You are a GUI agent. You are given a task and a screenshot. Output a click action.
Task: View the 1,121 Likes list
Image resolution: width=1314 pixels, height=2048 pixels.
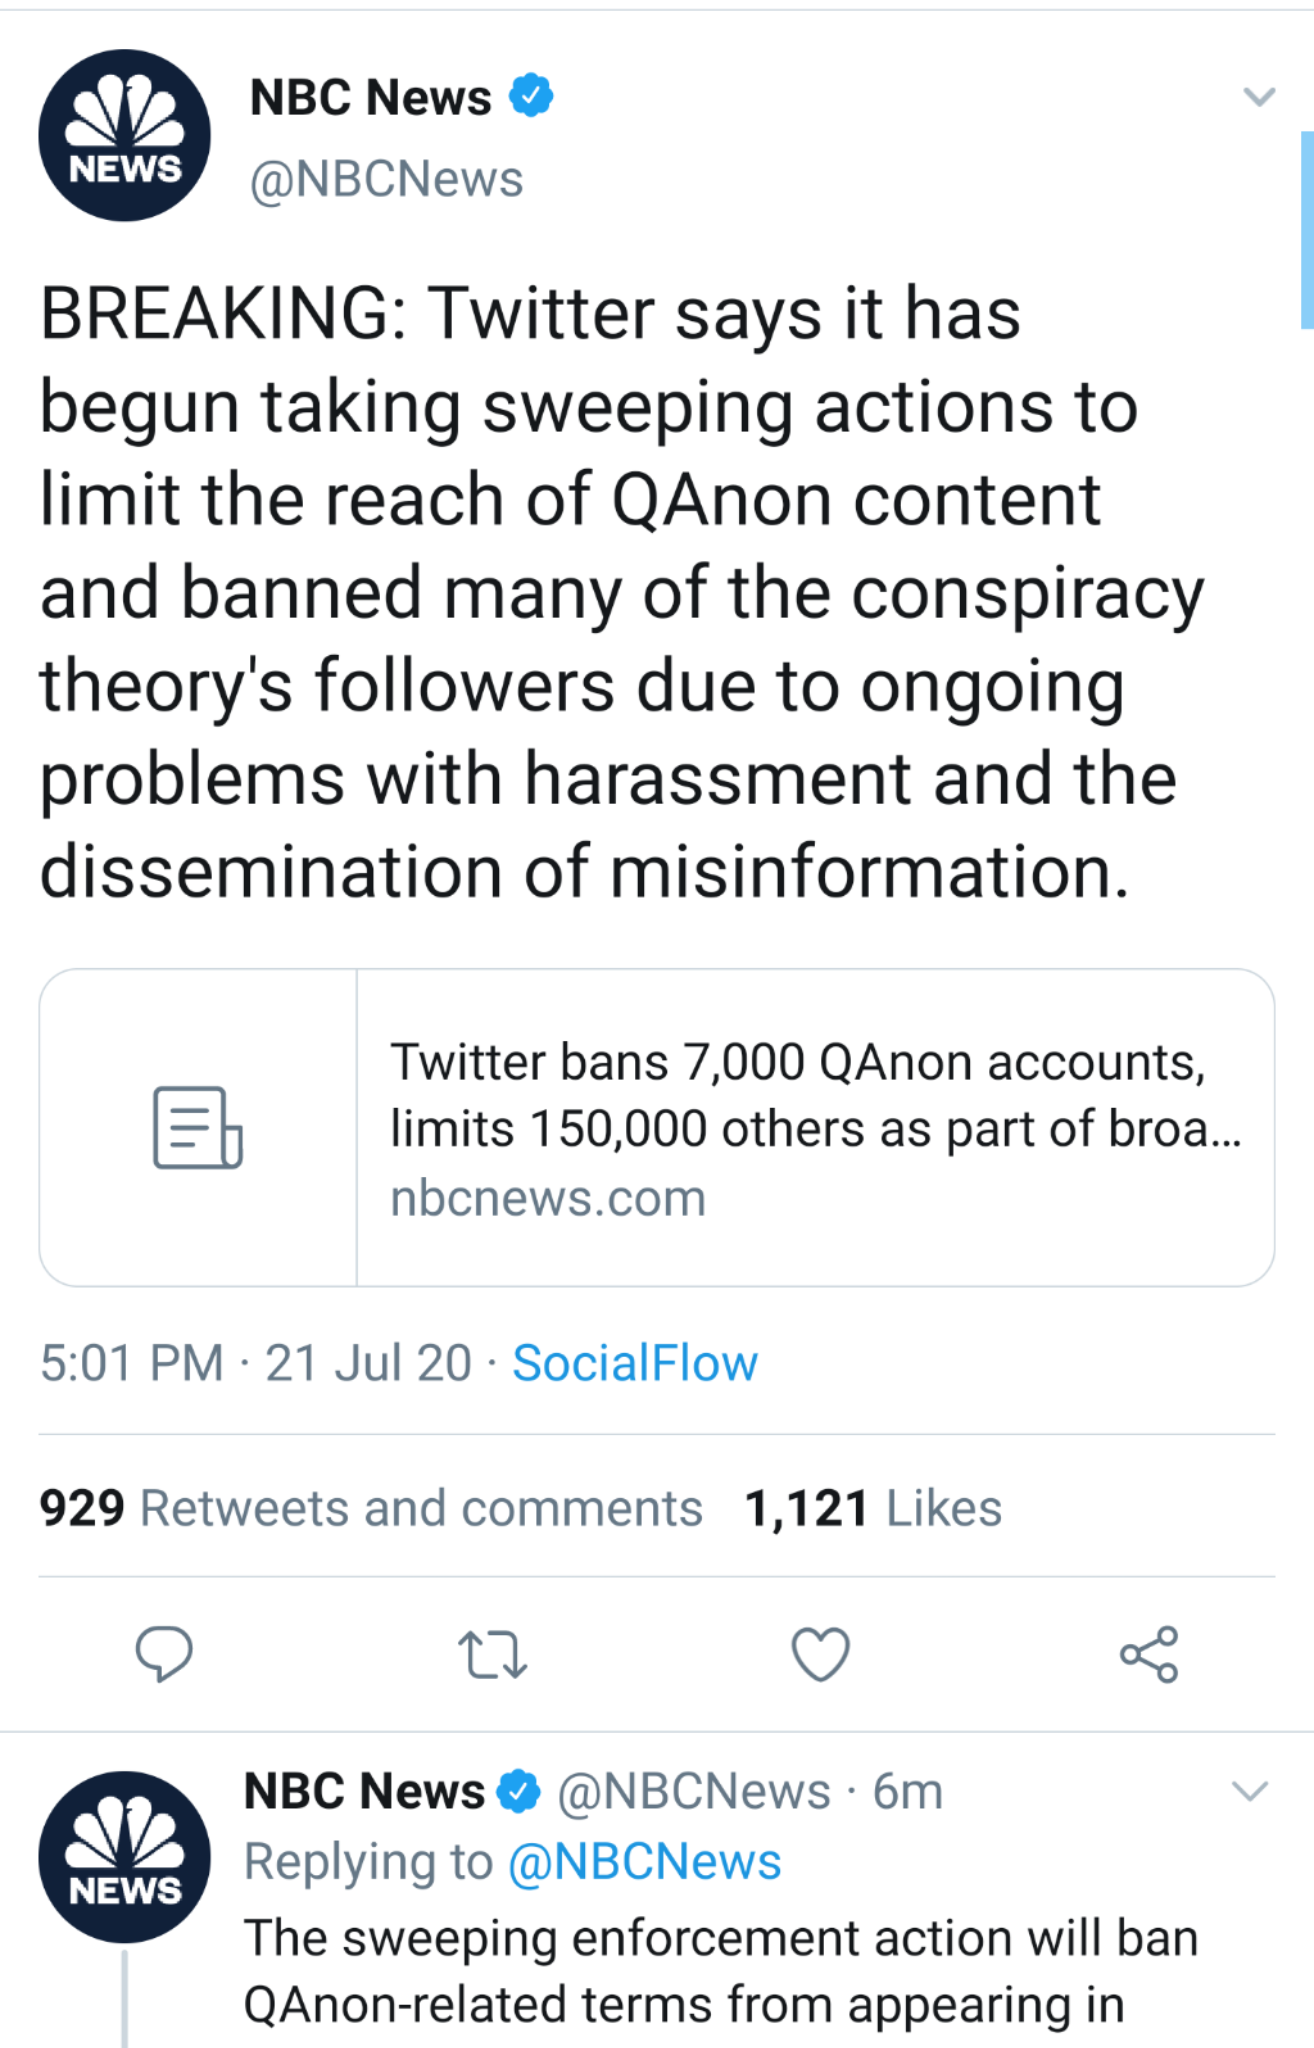[873, 1508]
